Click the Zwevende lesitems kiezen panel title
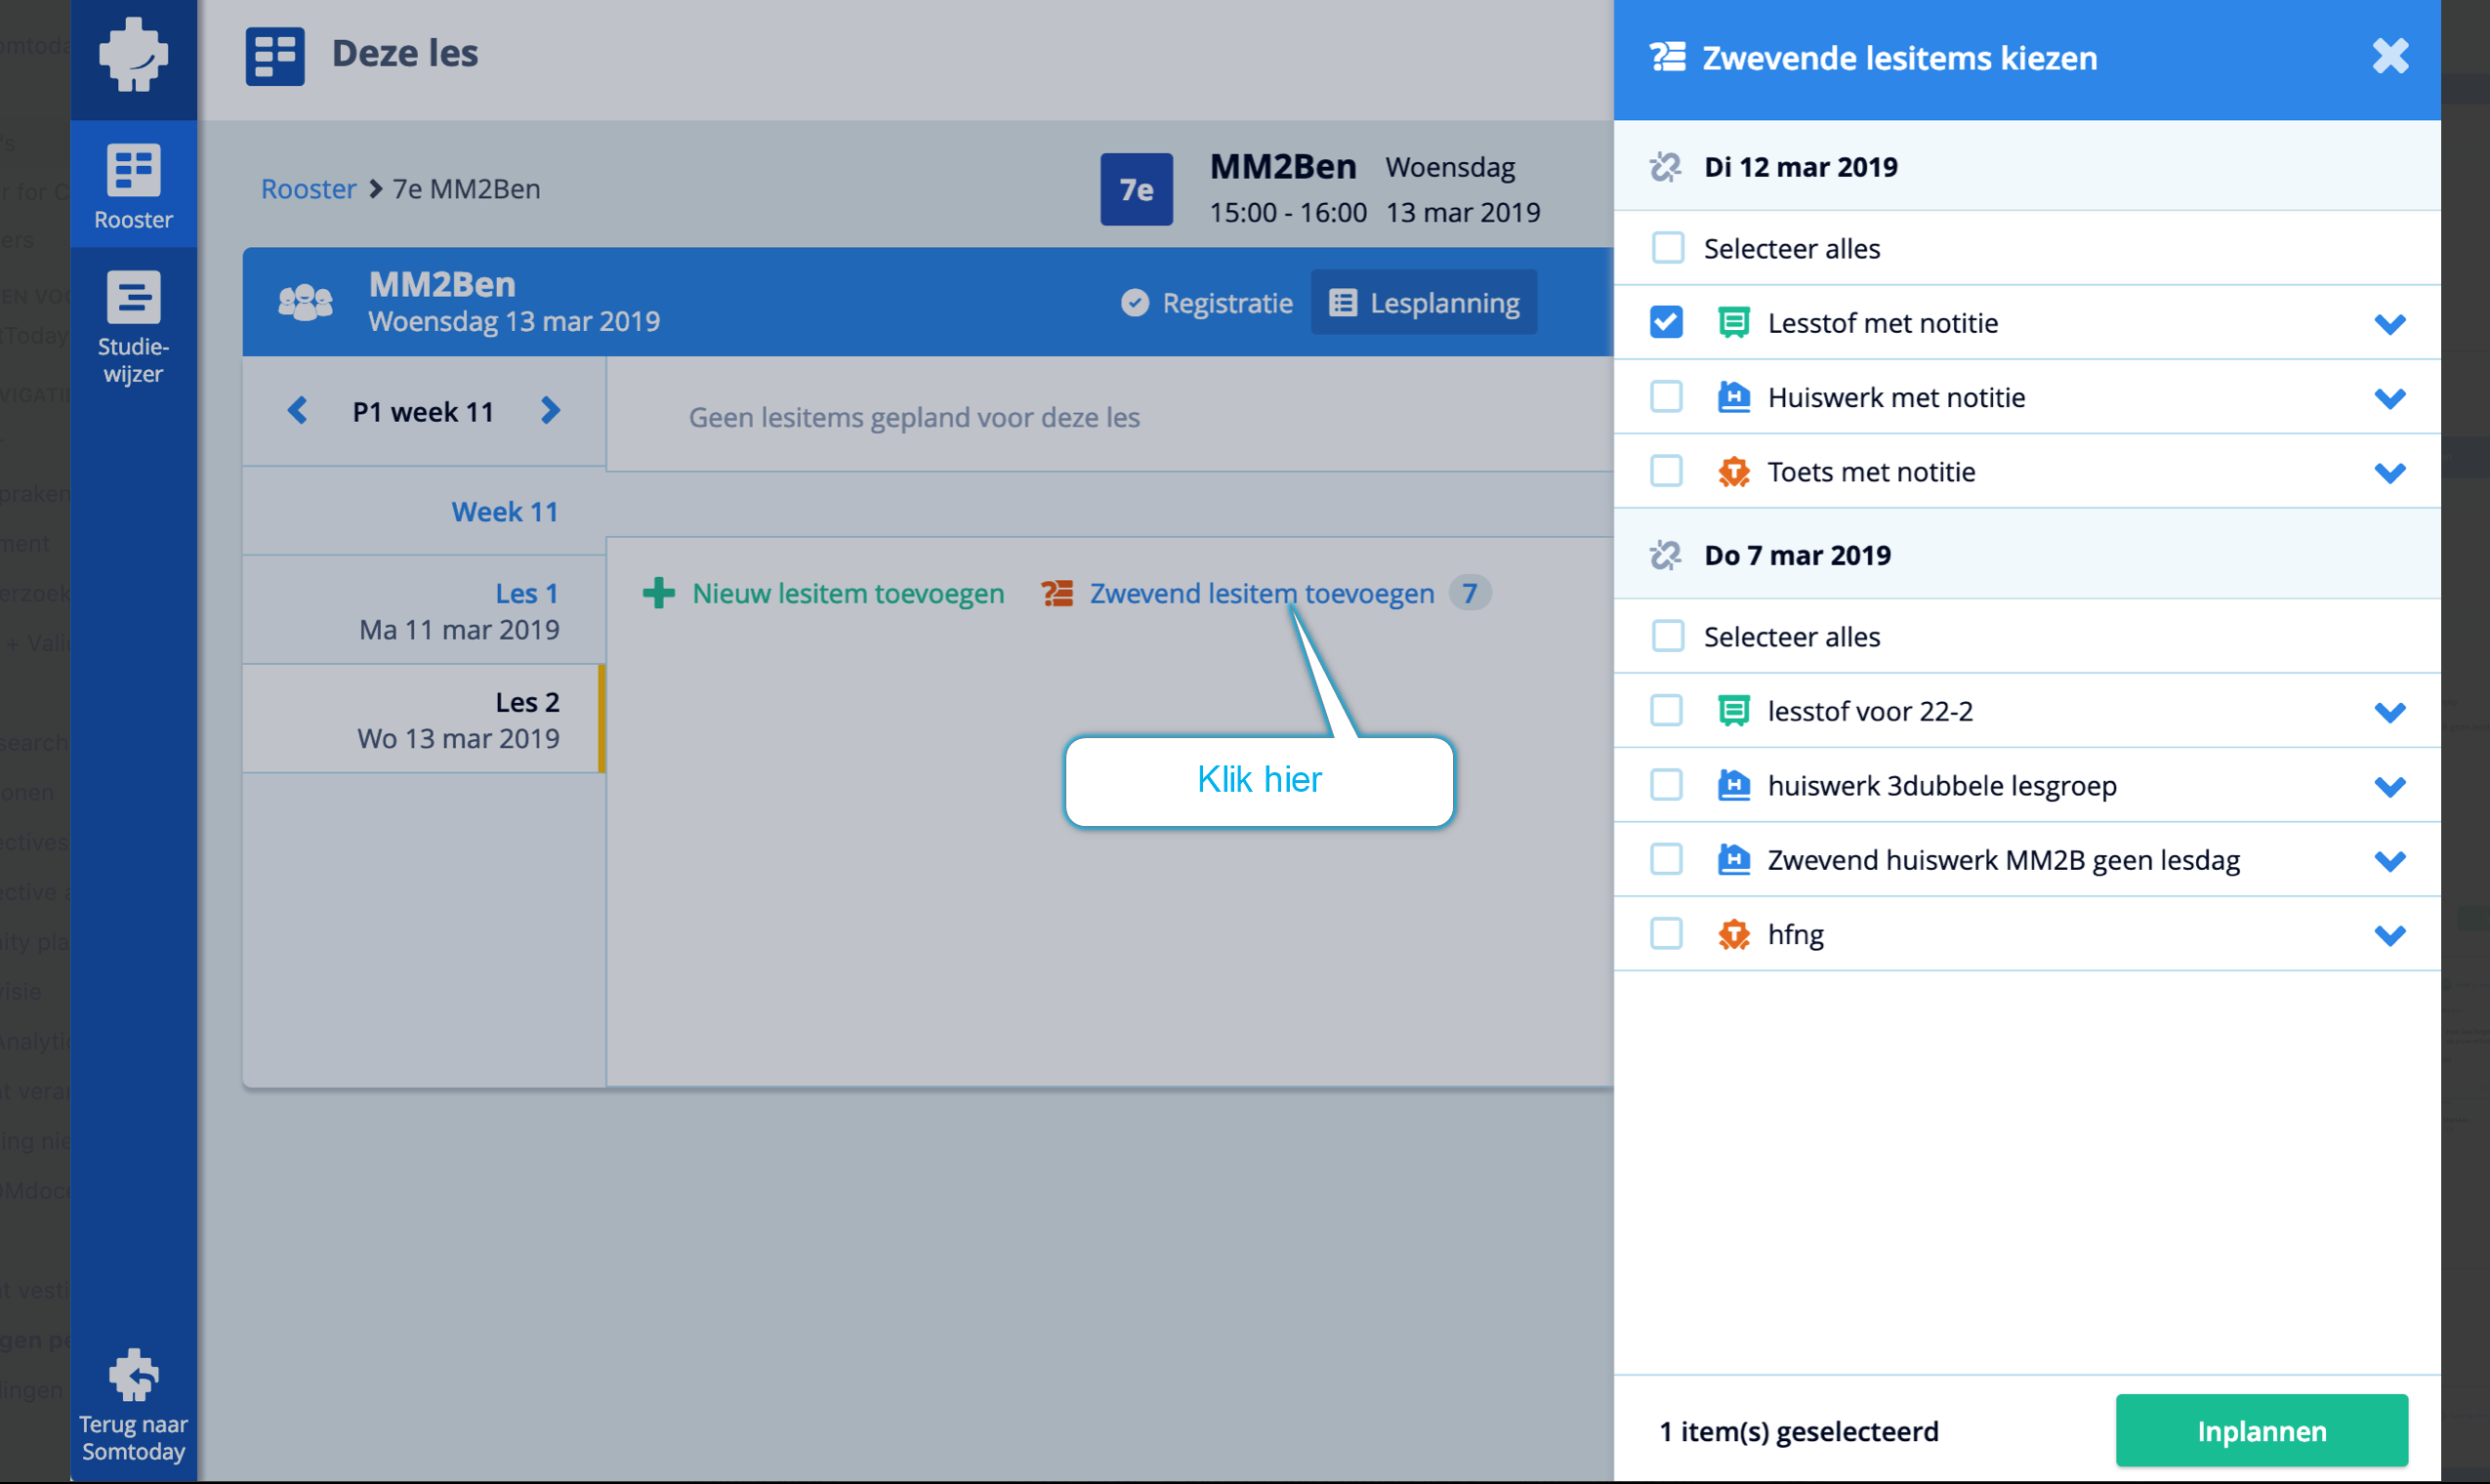The width and height of the screenshot is (2490, 1484). 1900,58
